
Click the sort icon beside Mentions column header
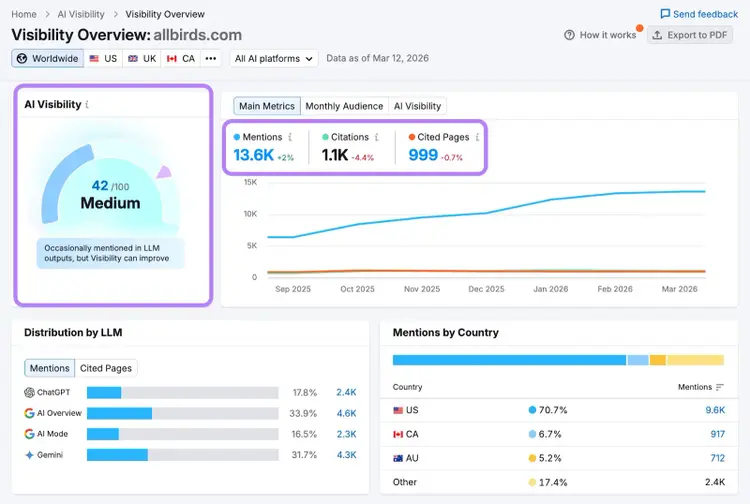(720, 387)
